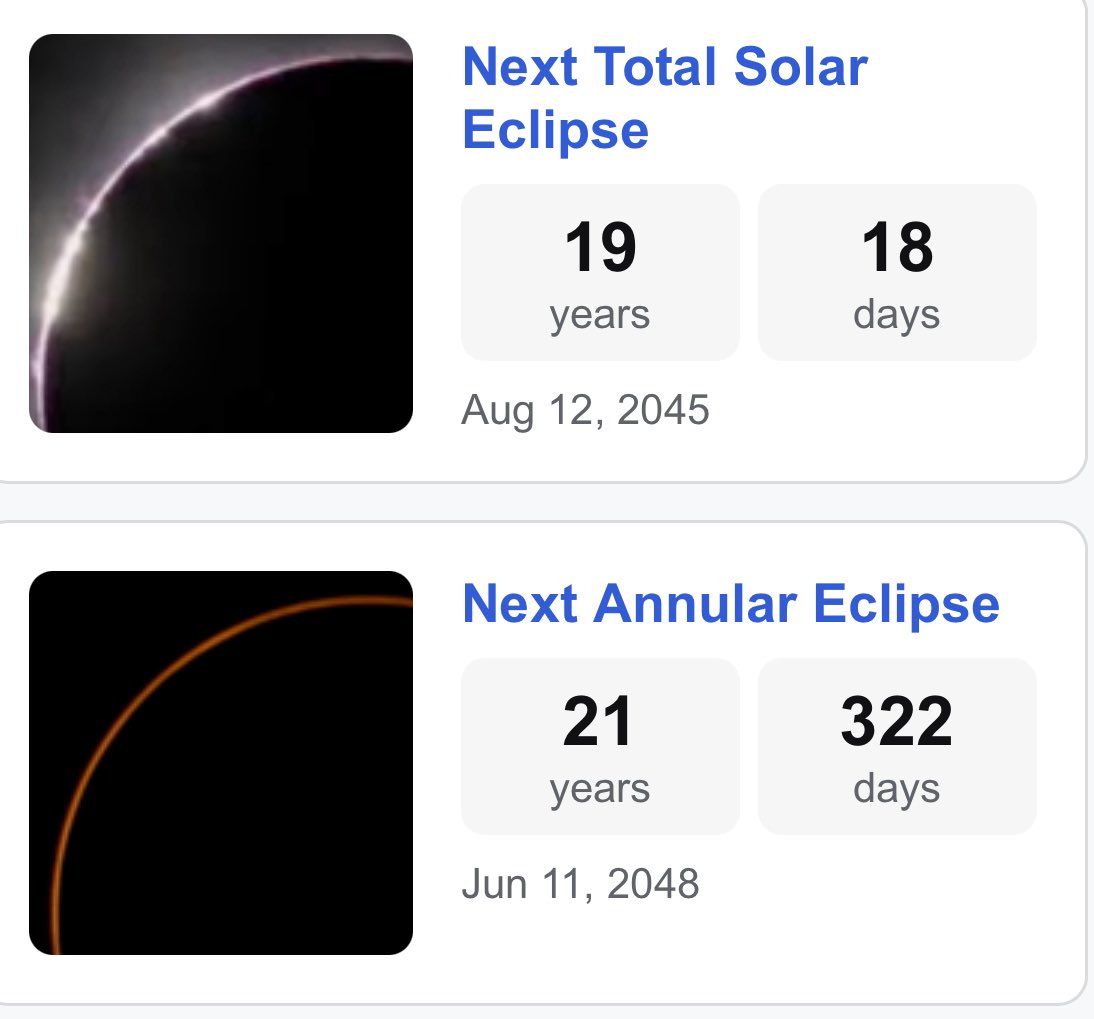Open the total solar eclipse corona thumbnail

220,234
